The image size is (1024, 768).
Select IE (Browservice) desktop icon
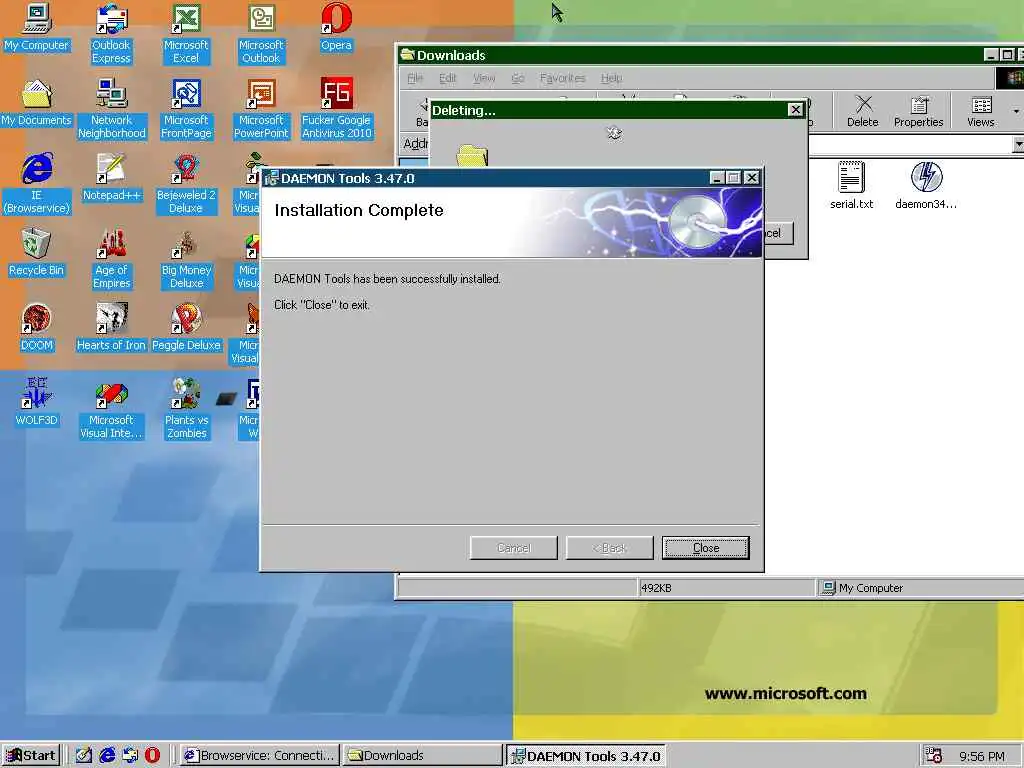[37, 184]
